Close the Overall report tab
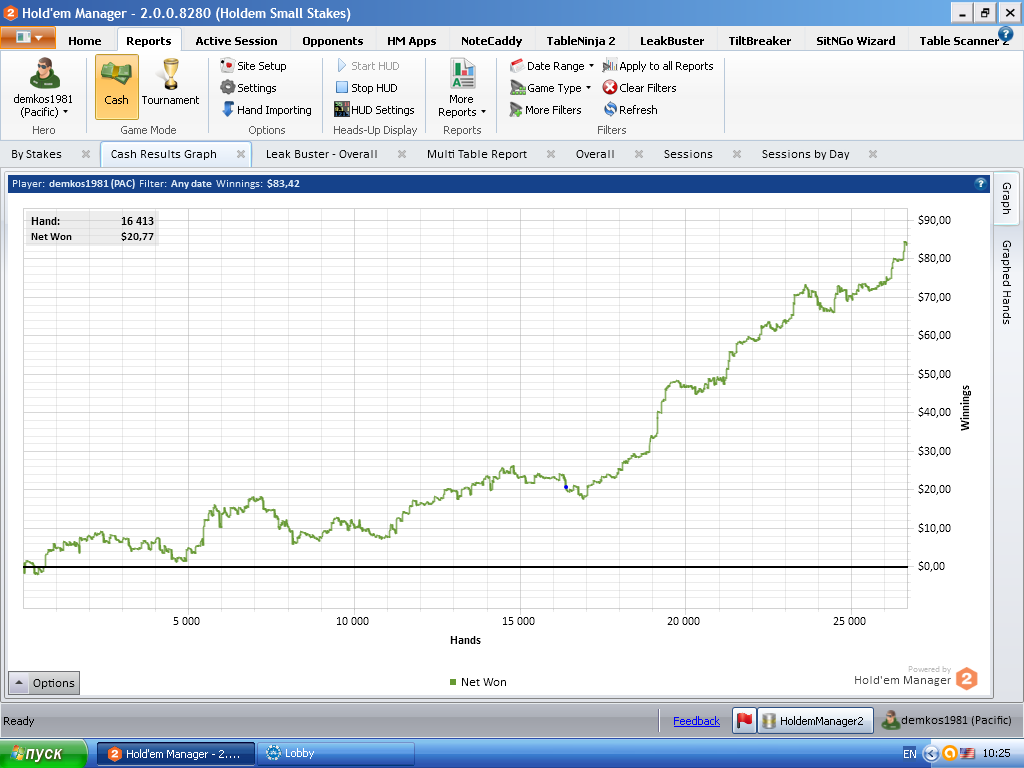The image size is (1024, 768). tap(639, 154)
